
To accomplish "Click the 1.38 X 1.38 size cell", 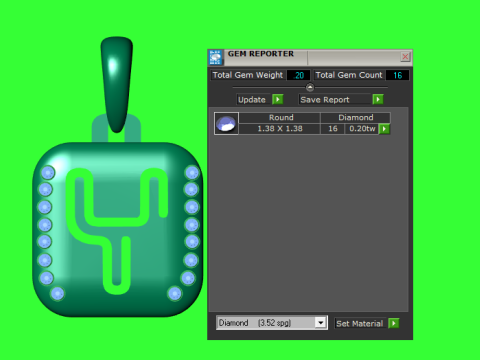I will coord(280,129).
